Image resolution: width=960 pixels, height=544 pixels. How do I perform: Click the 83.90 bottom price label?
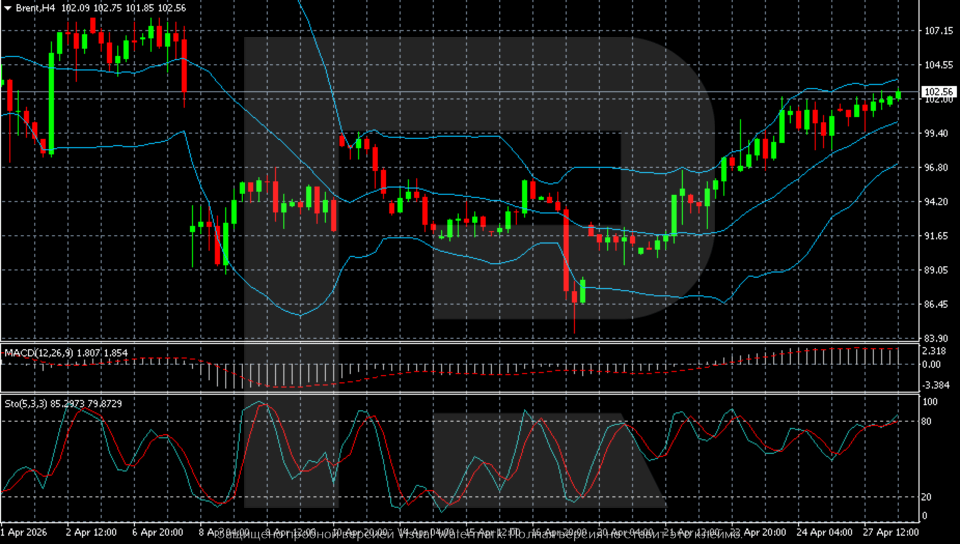(x=937, y=337)
